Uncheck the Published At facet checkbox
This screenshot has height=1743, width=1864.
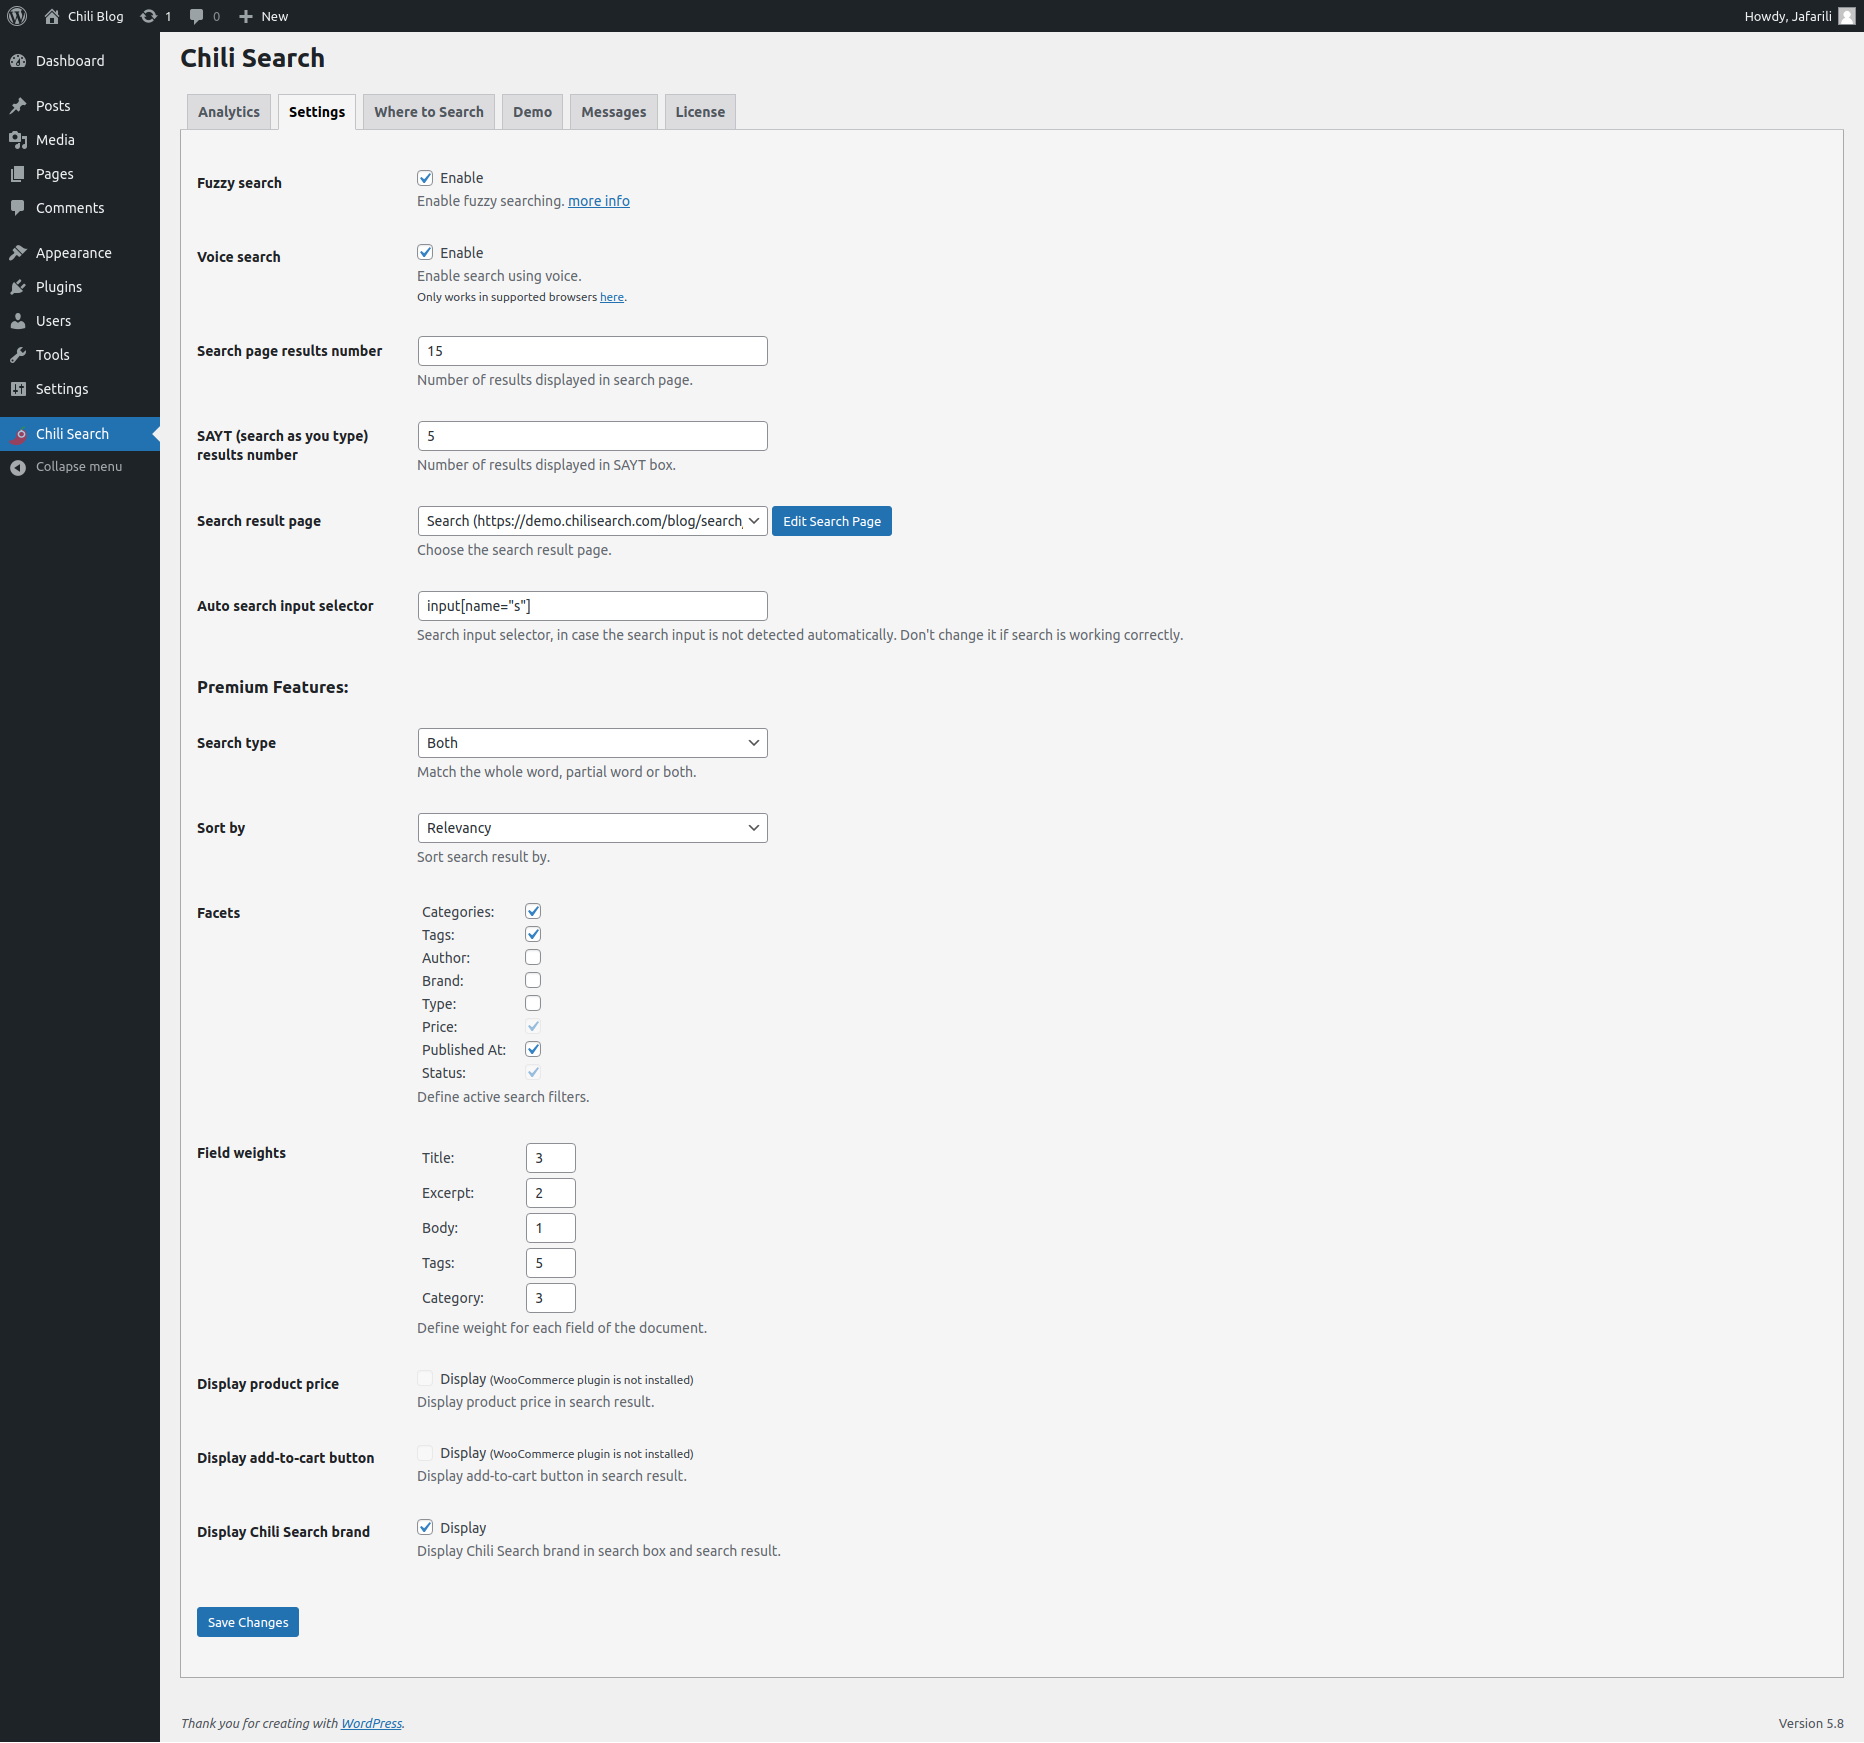[533, 1049]
